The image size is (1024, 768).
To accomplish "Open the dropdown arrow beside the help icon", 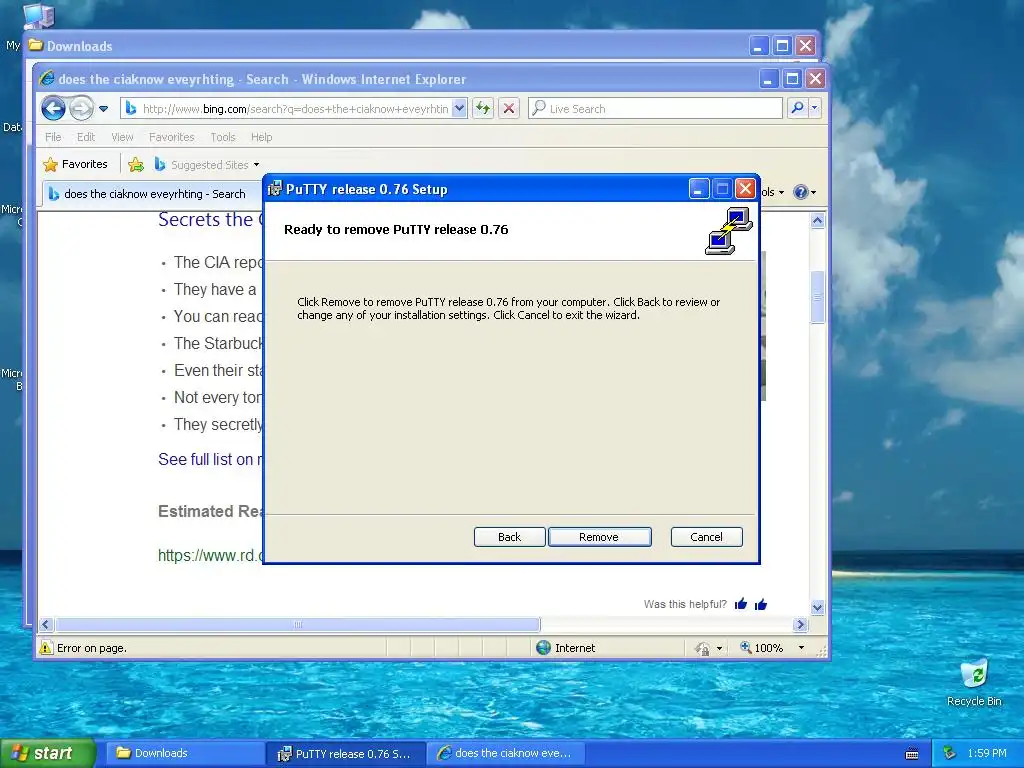I will [x=814, y=193].
